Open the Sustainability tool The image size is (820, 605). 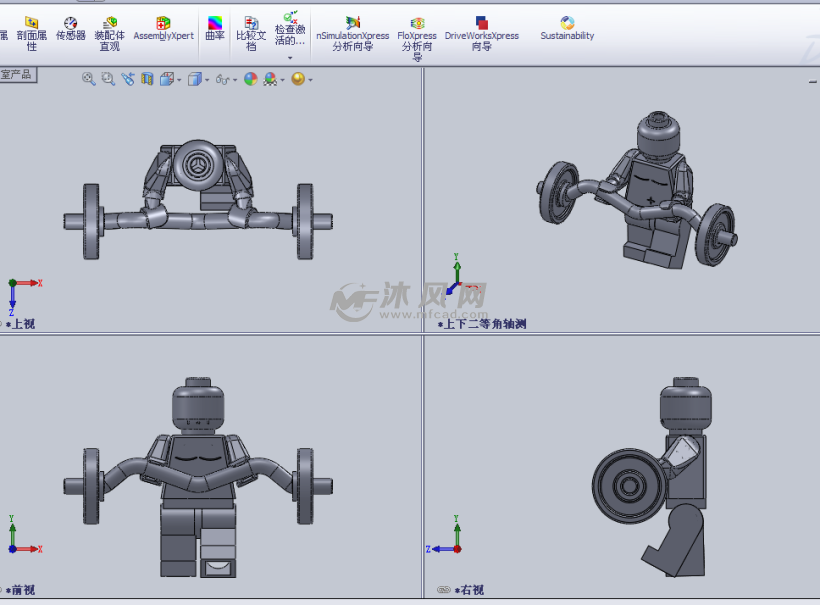click(567, 29)
